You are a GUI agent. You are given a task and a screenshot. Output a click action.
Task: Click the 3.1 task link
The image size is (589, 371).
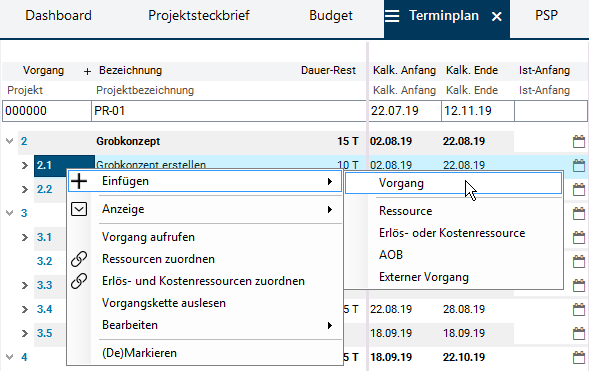click(x=44, y=237)
